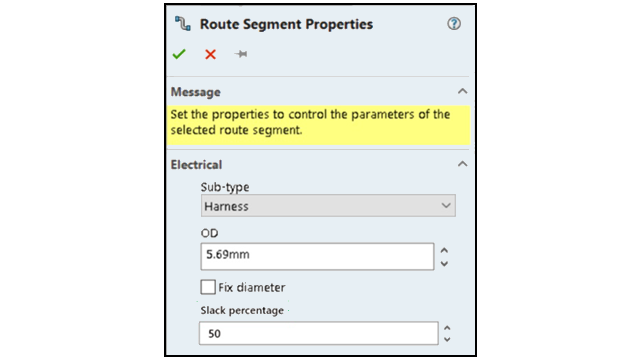Decrease Slack percentage with down arrow
This screenshot has height=360, width=640.
pos(447,339)
